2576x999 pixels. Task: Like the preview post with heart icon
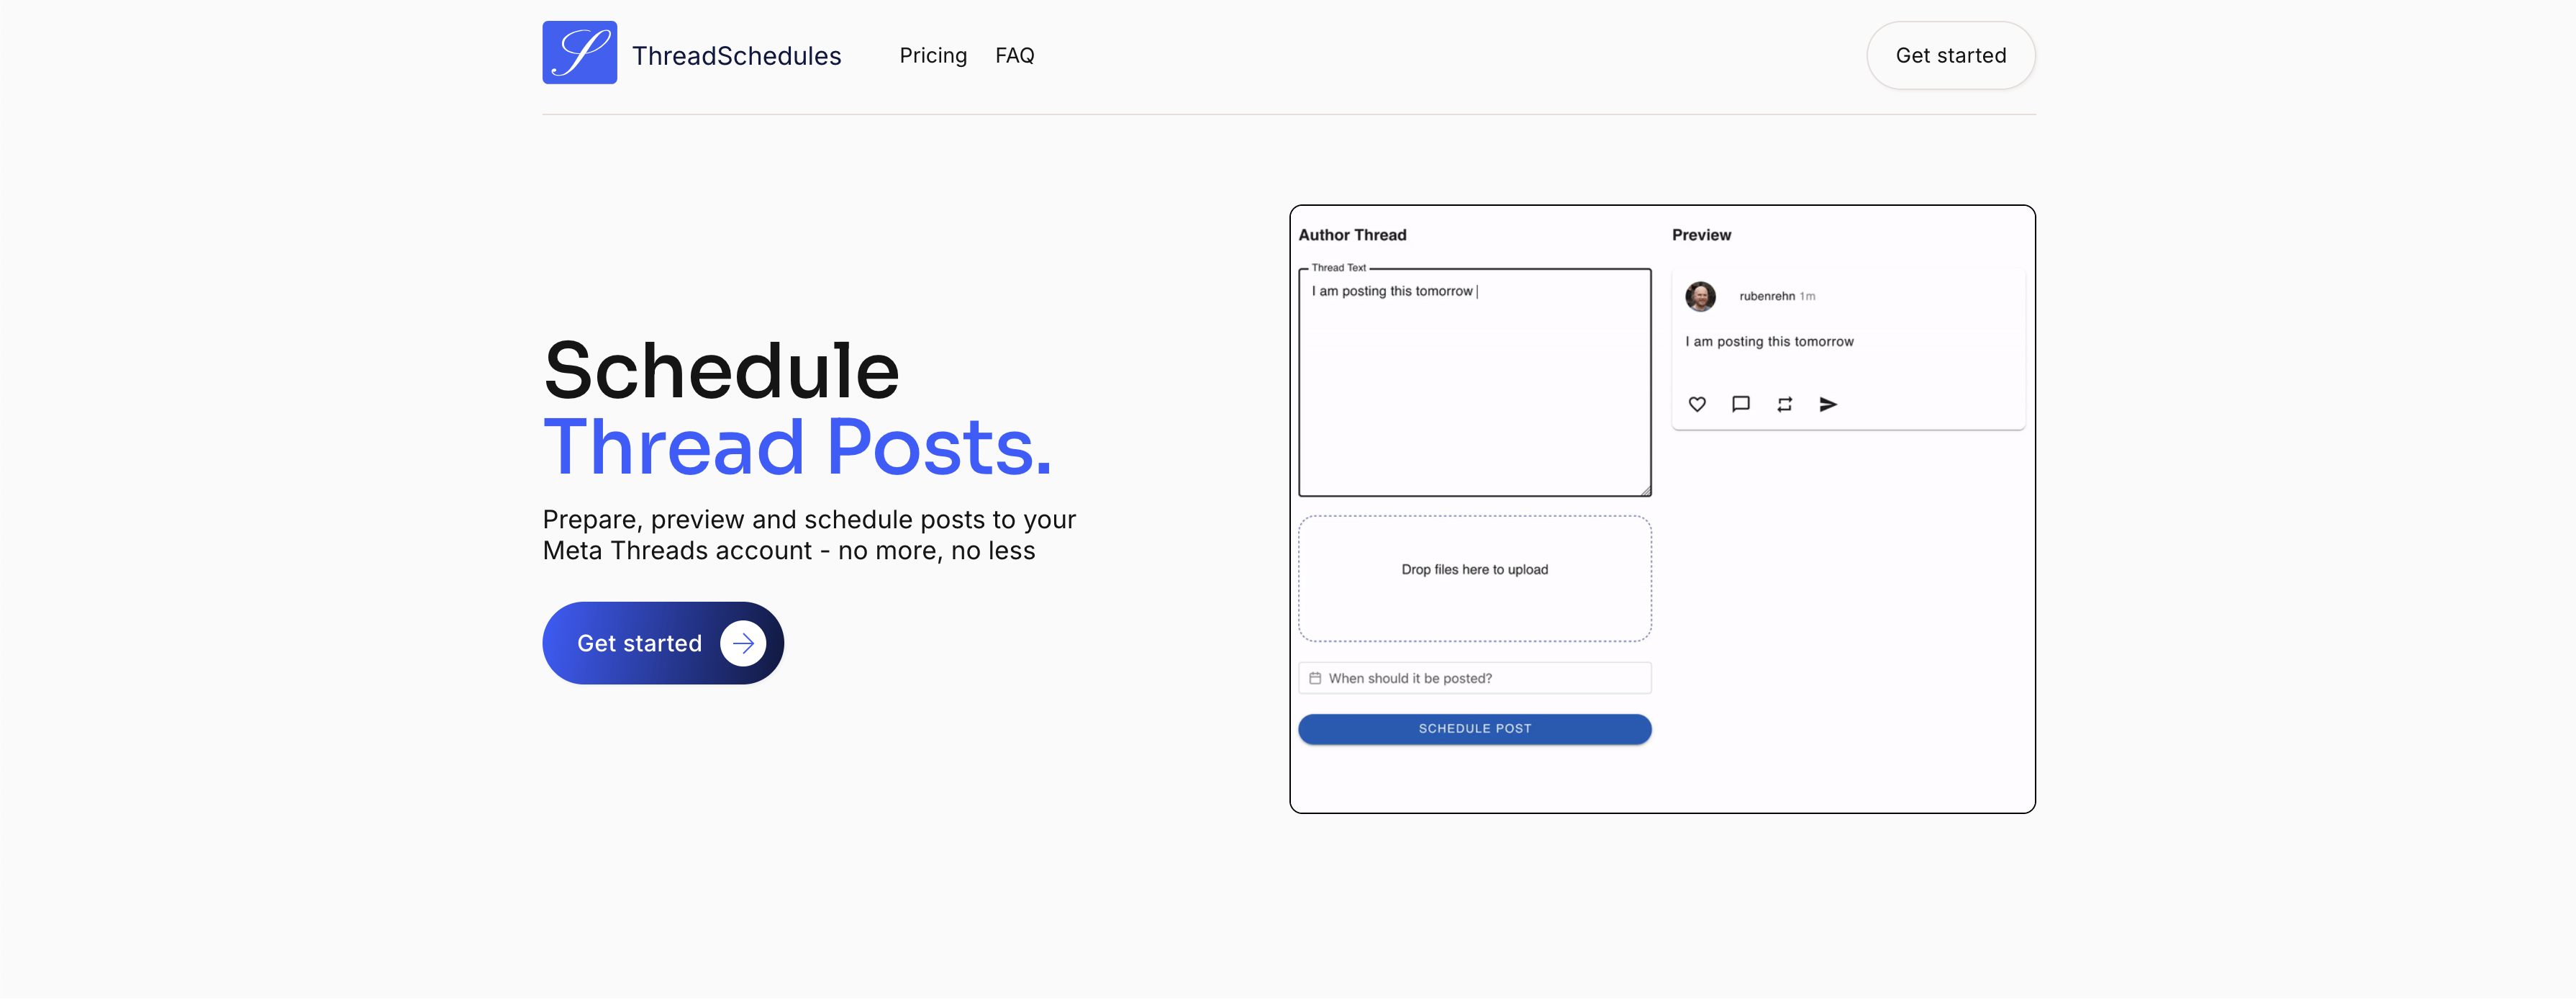[x=1697, y=404]
